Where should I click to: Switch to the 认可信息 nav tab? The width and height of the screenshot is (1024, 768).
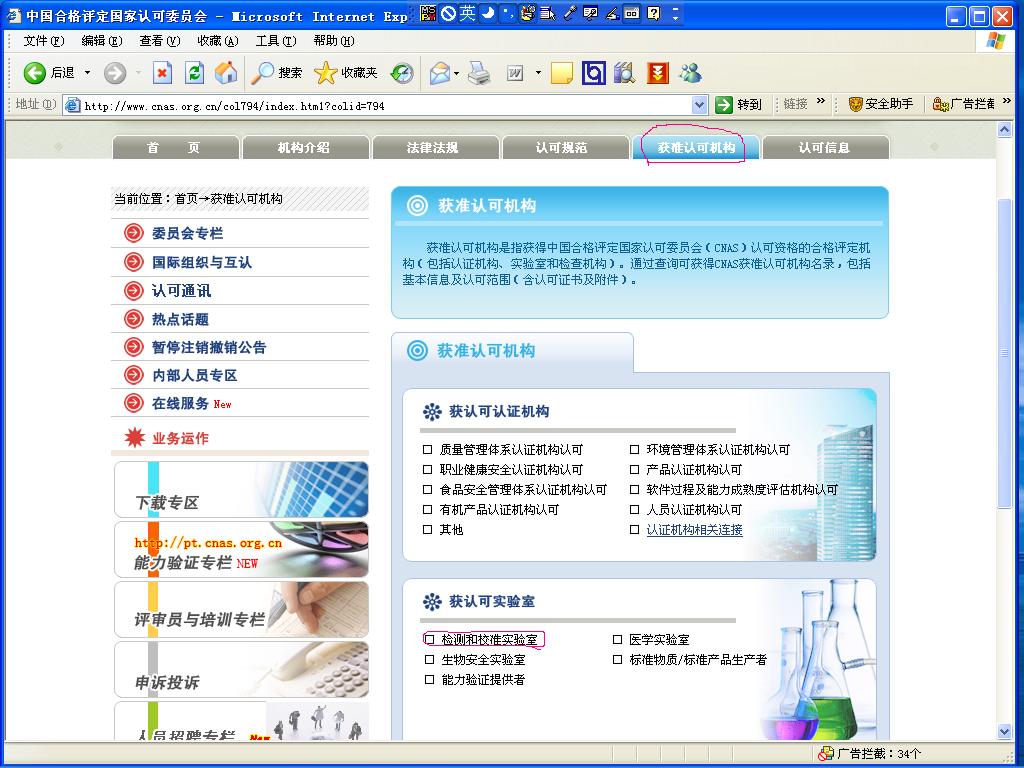coord(825,147)
